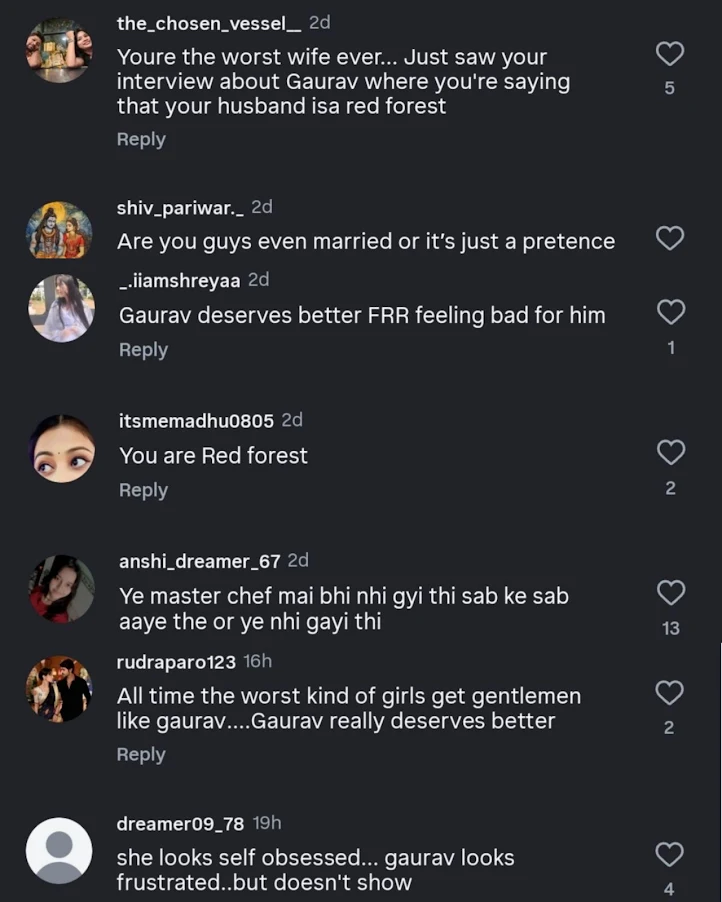722x902 pixels.
Task: Tap heart on anshi_dreamer_67's comment
Action: [670, 593]
